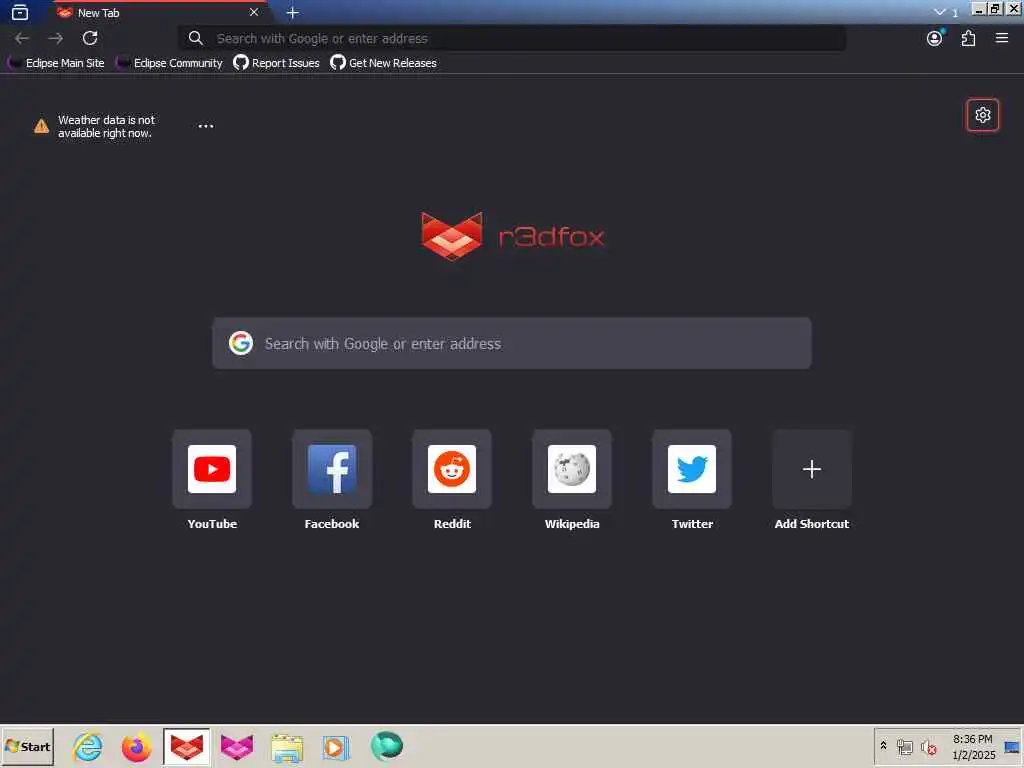Screen dimensions: 1024x768
Task: Open Eclipse Main Site bookmark
Action: 56,63
